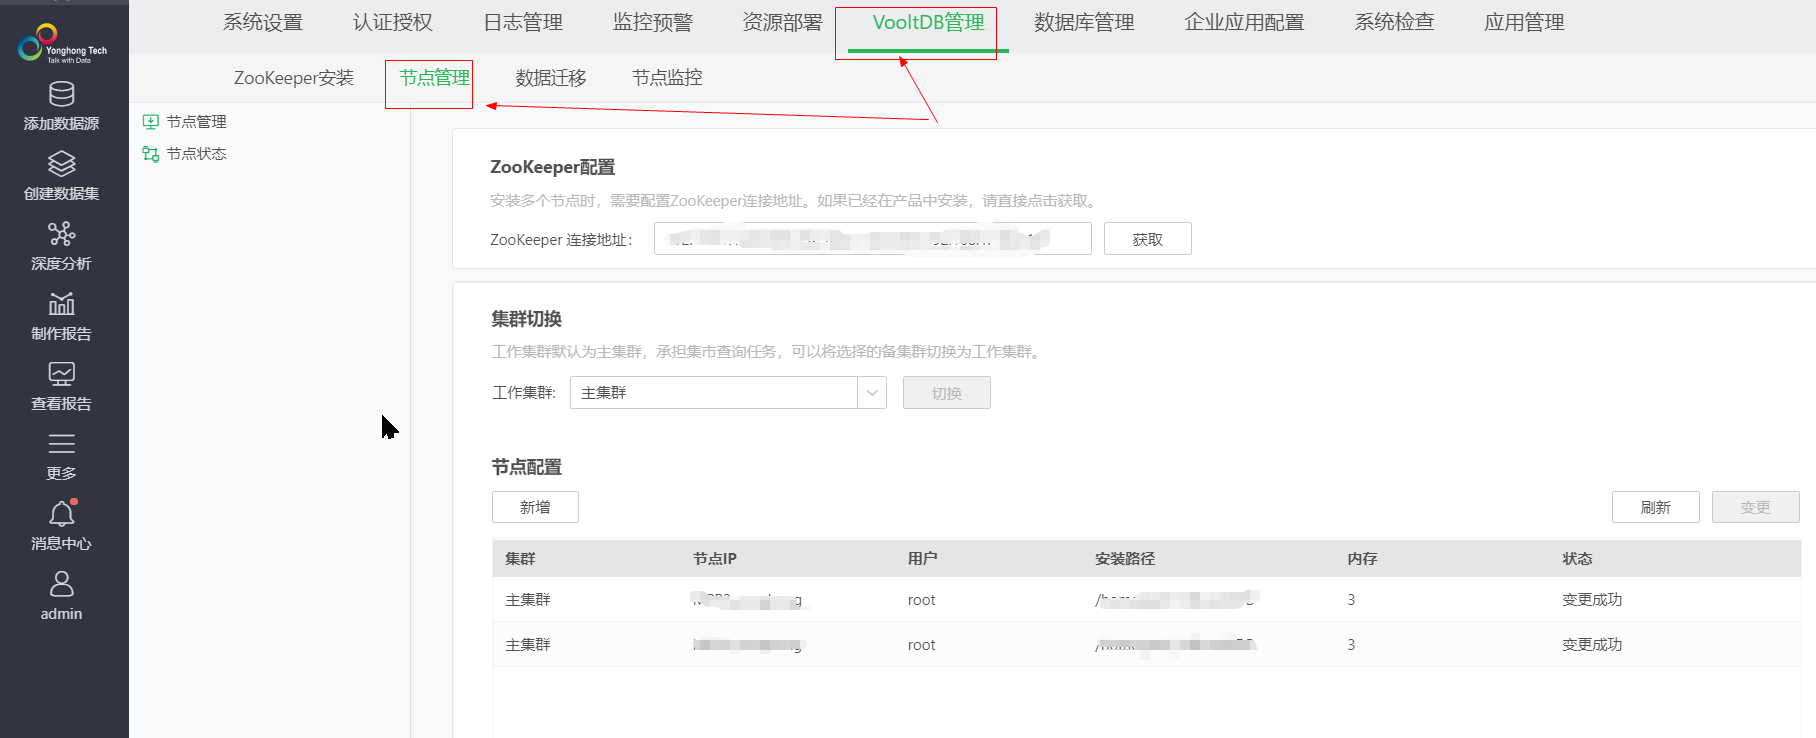
Task: Click the 状态 column header
Action: click(x=1577, y=559)
